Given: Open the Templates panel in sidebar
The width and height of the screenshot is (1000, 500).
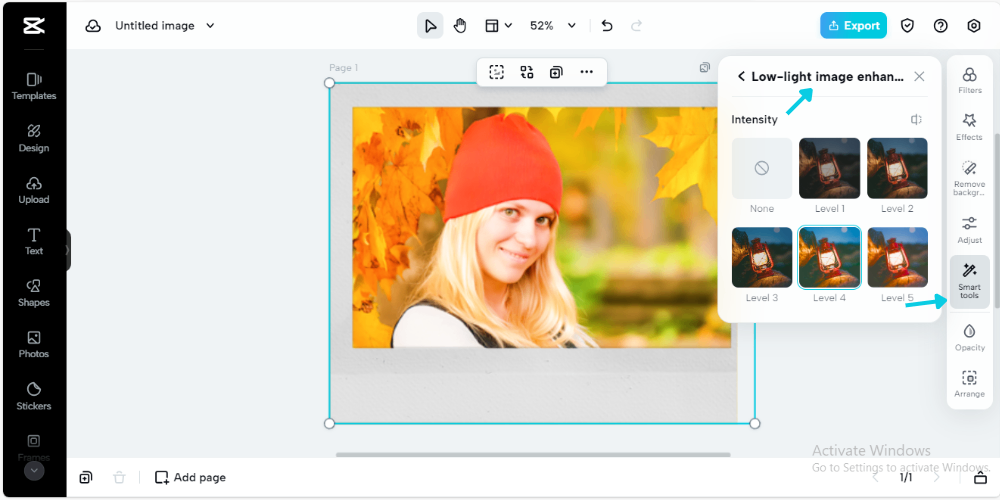Looking at the screenshot, I should click(33, 86).
